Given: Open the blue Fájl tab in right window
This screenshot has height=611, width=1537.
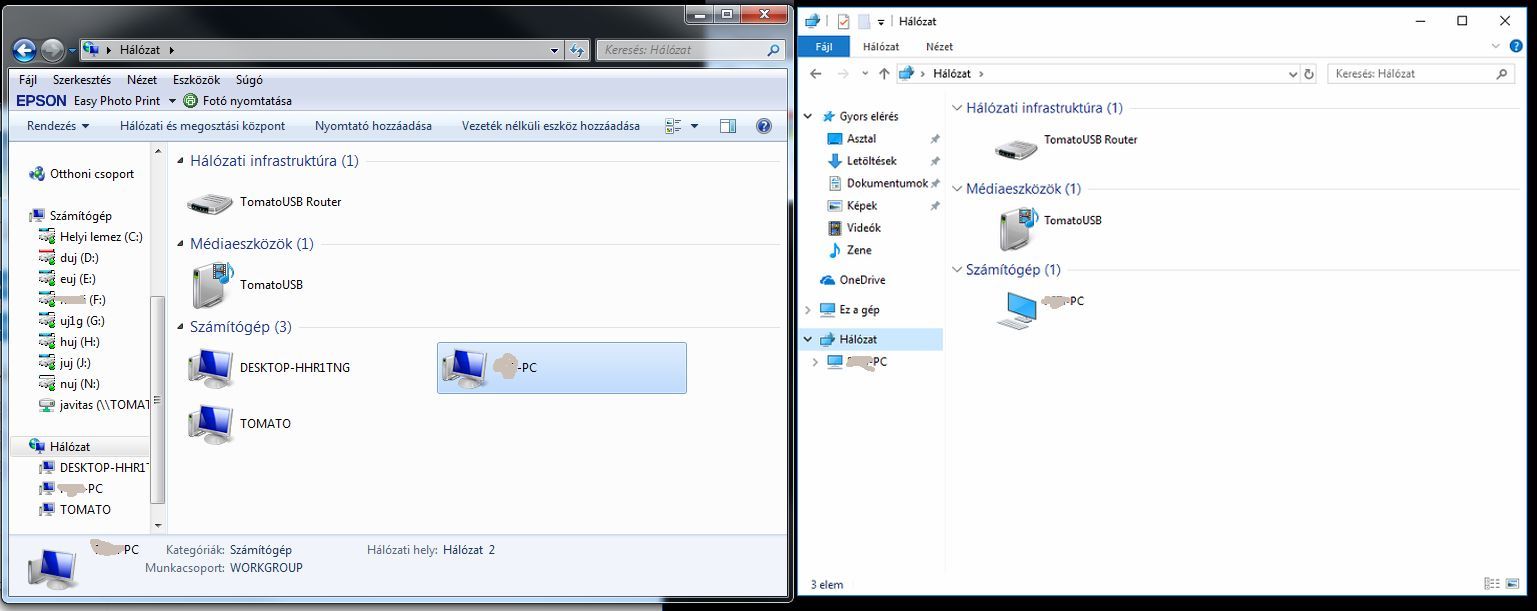Looking at the screenshot, I should pyautogui.click(x=824, y=46).
